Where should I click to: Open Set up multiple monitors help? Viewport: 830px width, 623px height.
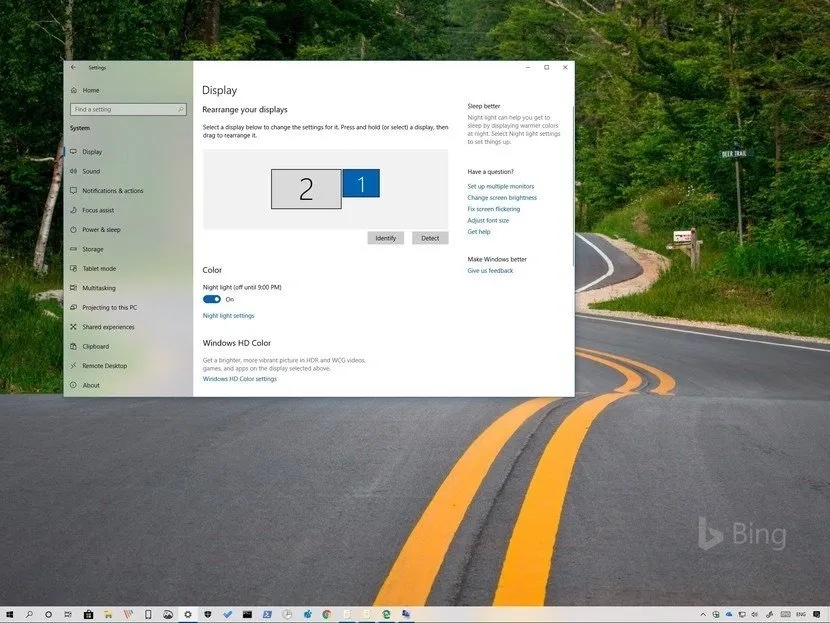click(x=500, y=185)
